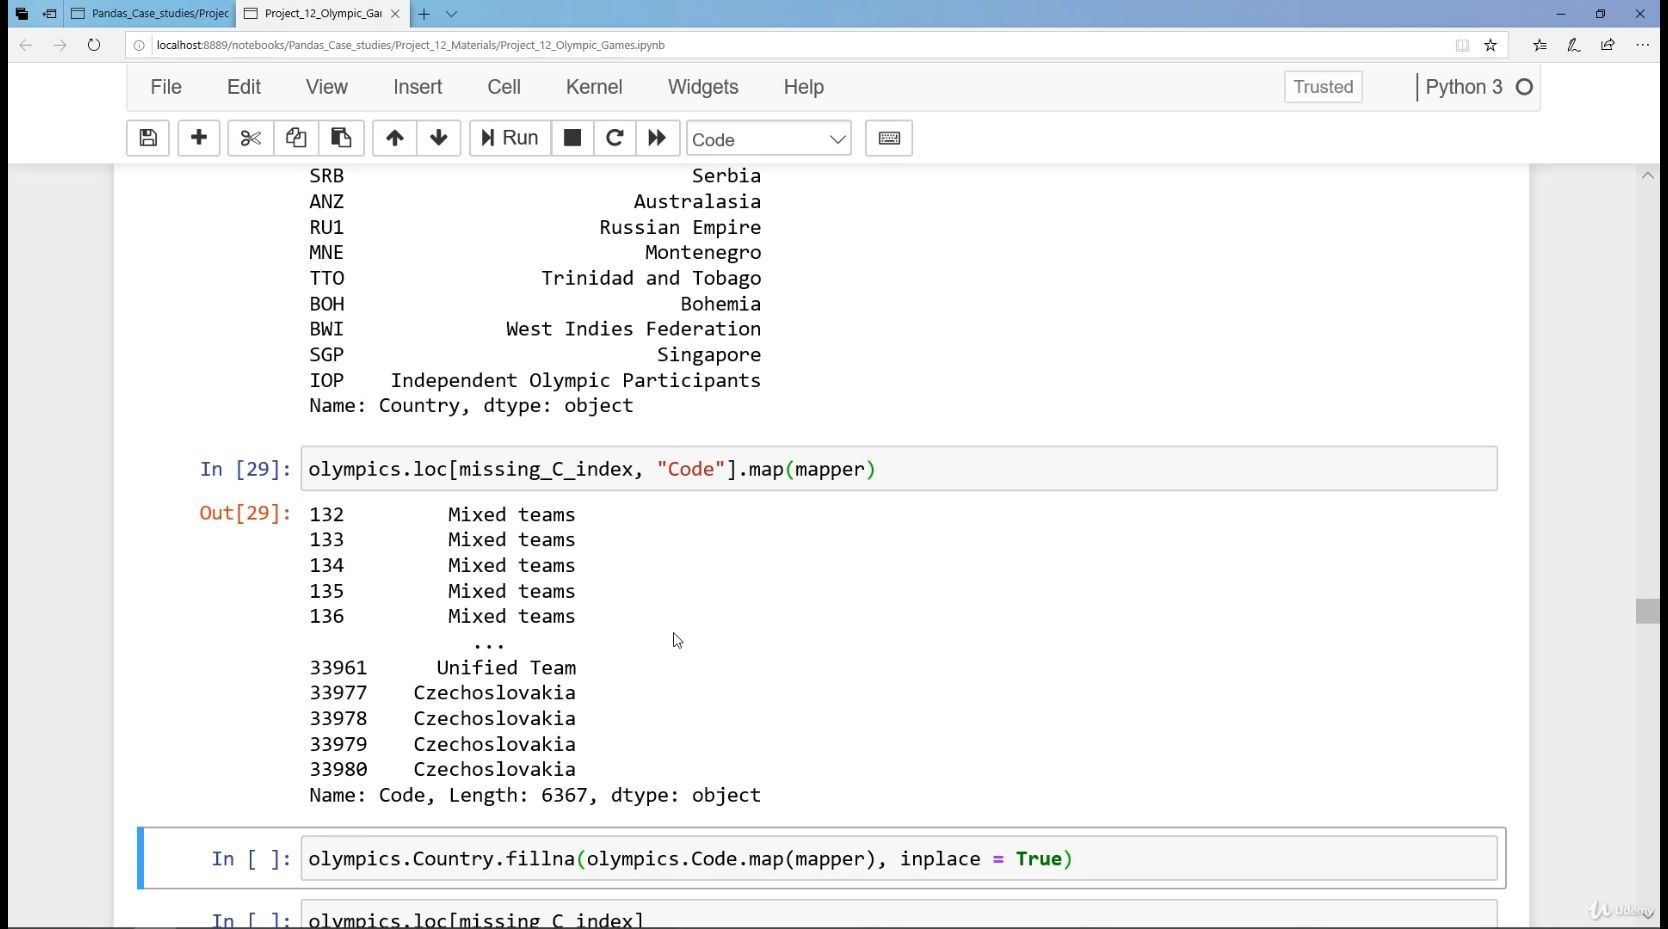This screenshot has height=929, width=1668.
Task: Click the page scrollbar thumb
Action: pos(1647,611)
